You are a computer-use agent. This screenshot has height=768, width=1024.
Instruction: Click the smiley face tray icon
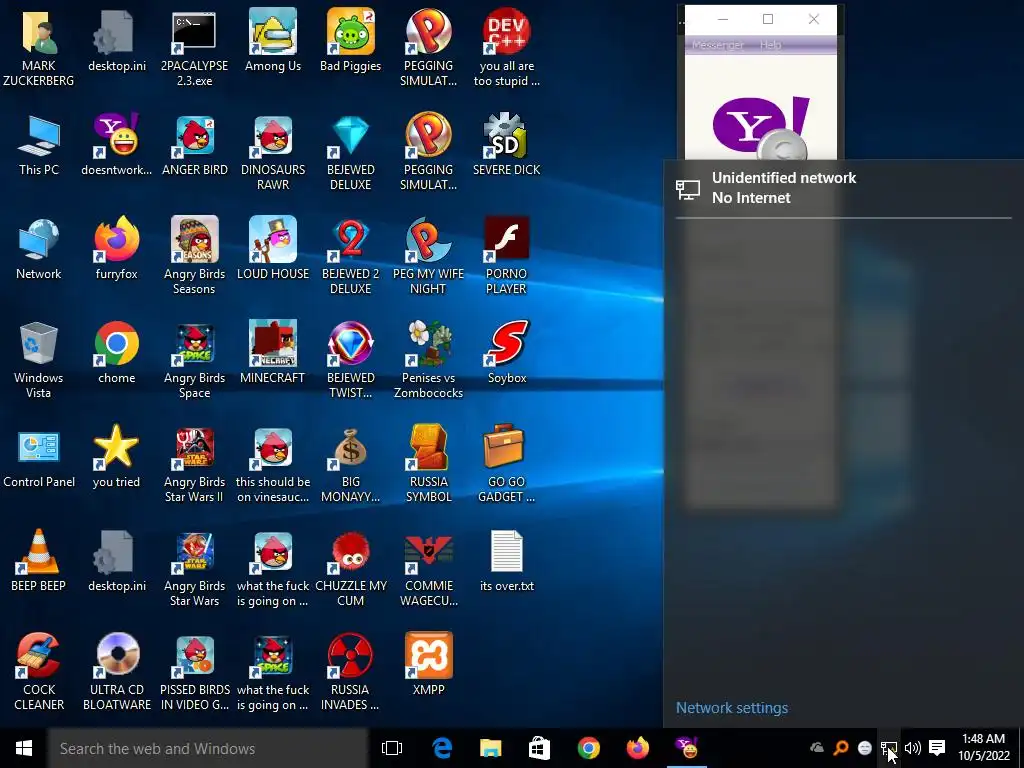click(x=865, y=748)
